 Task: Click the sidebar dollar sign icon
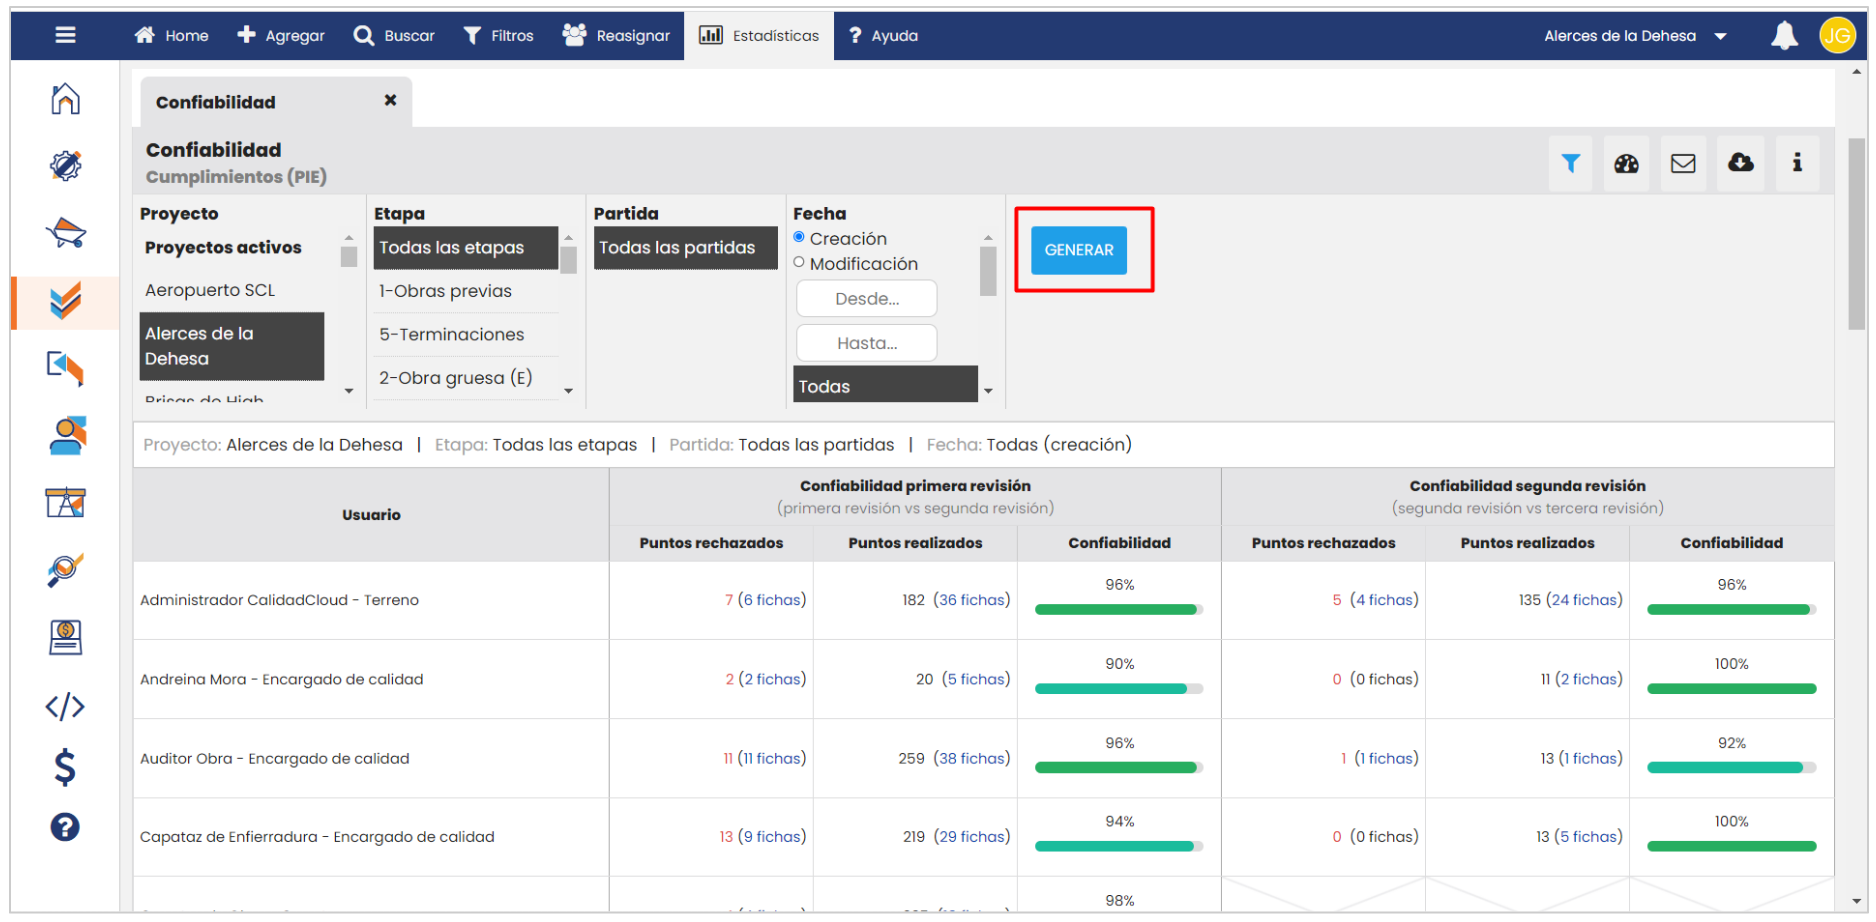coord(65,767)
